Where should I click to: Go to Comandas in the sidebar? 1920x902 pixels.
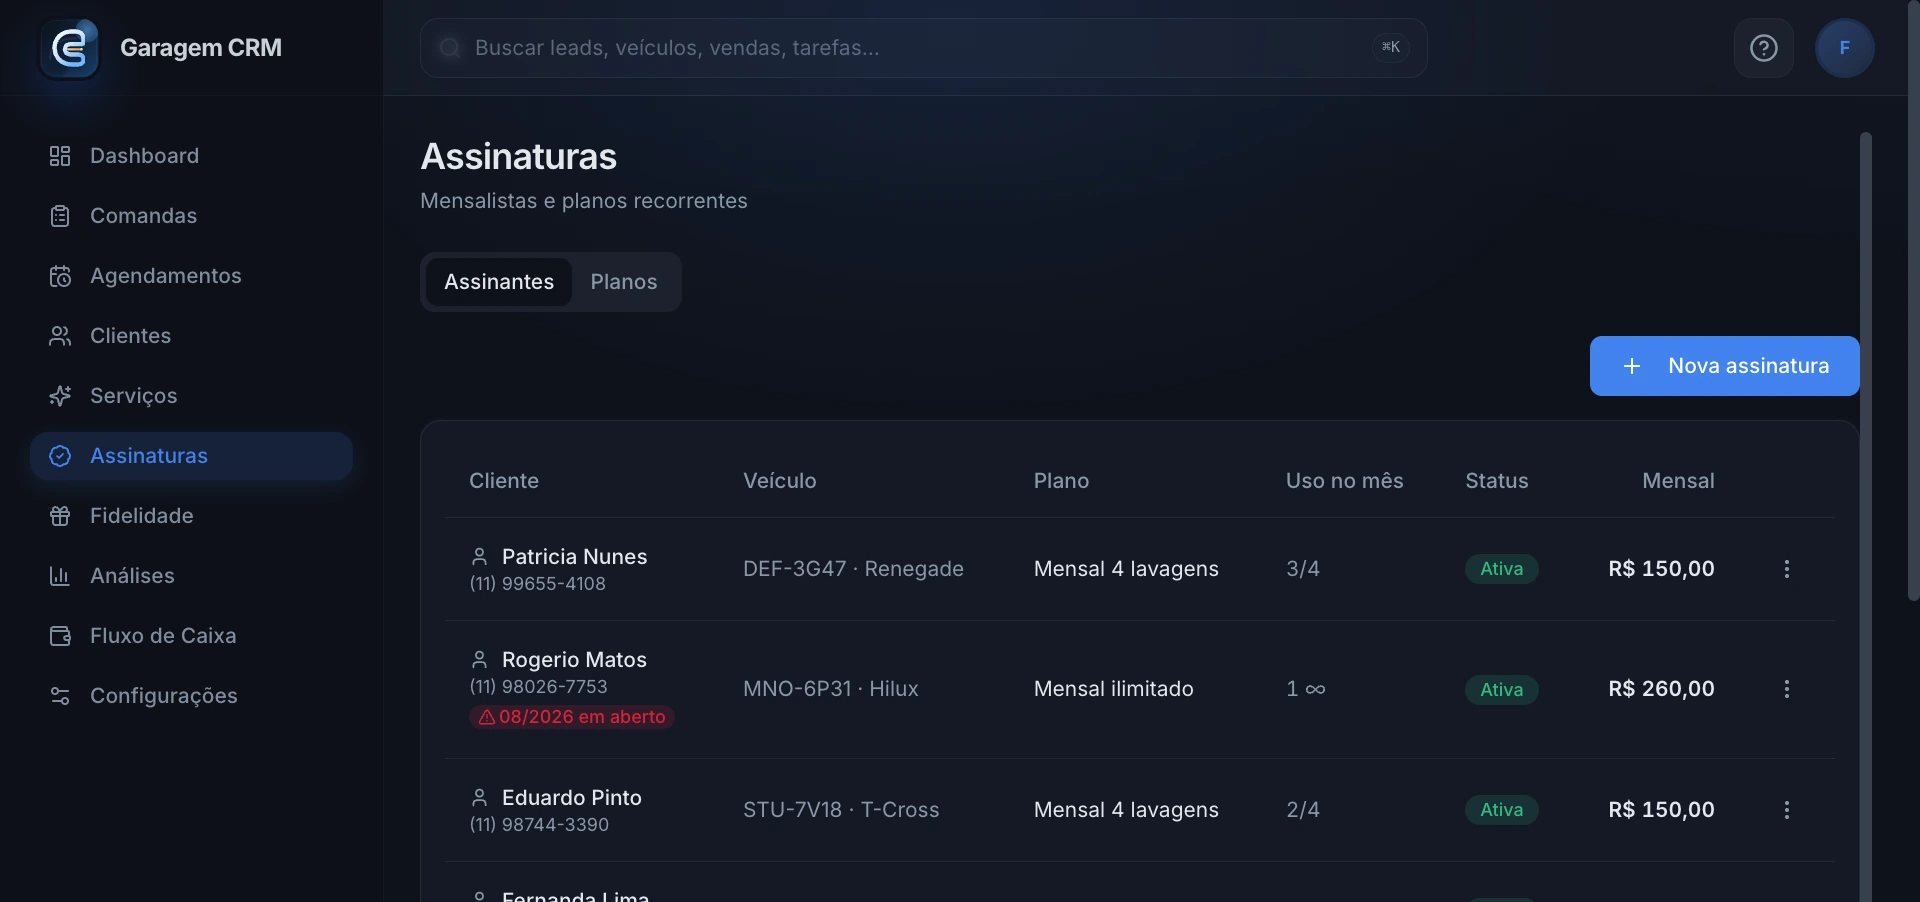point(191,216)
